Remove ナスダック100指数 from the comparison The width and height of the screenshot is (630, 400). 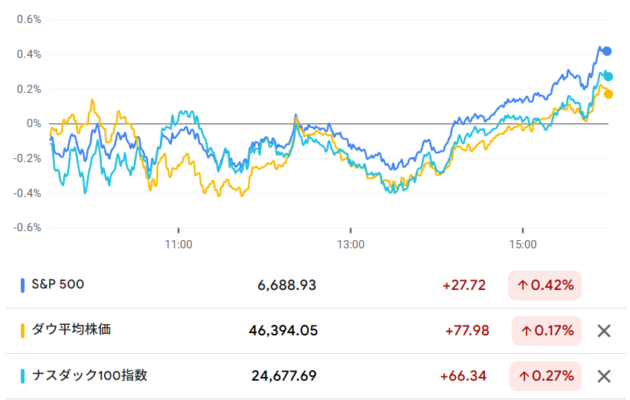pyautogui.click(x=603, y=376)
